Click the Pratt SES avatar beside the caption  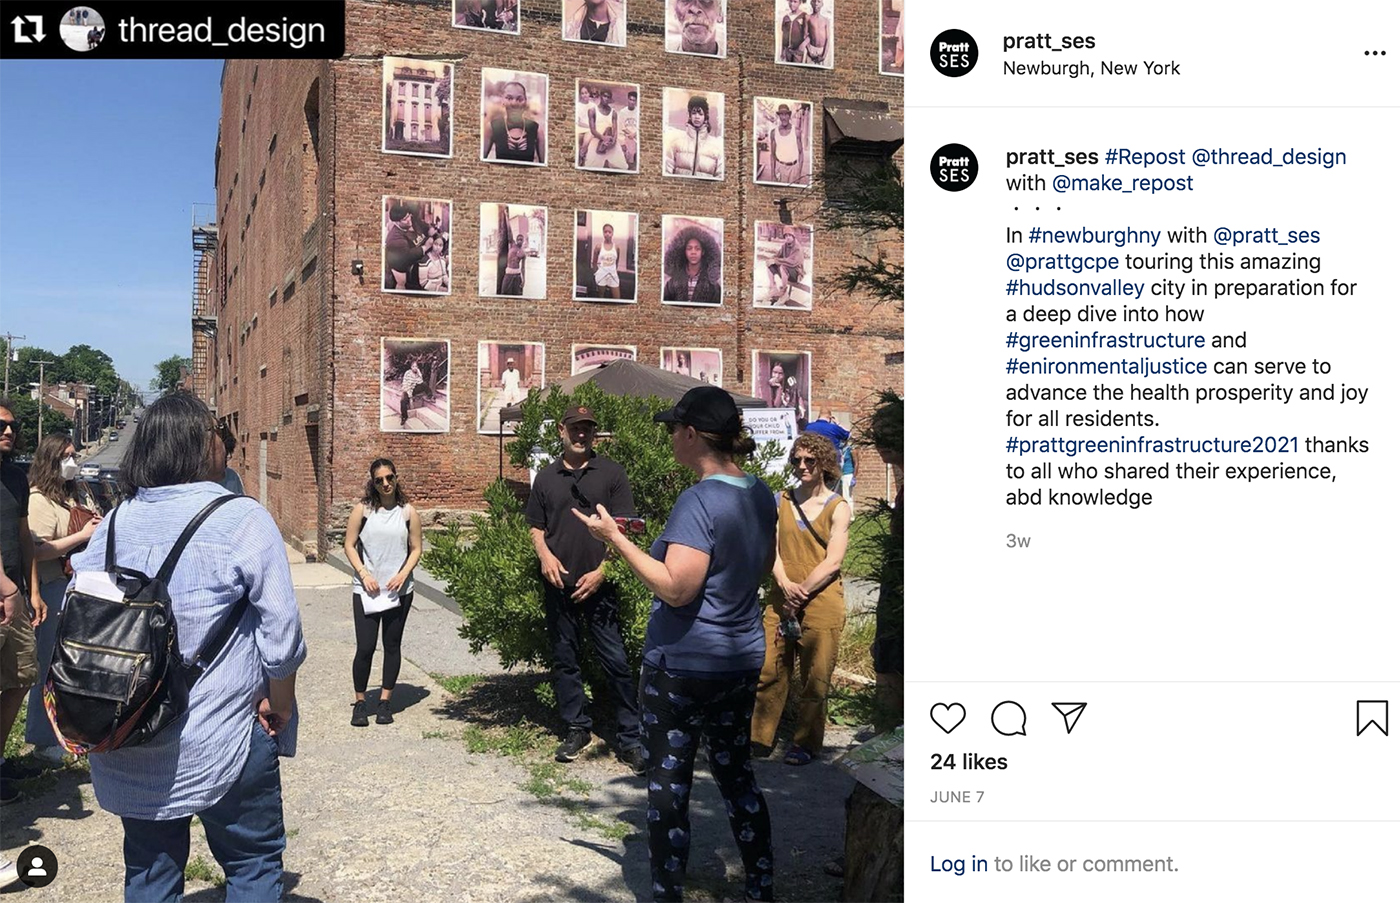[954, 168]
